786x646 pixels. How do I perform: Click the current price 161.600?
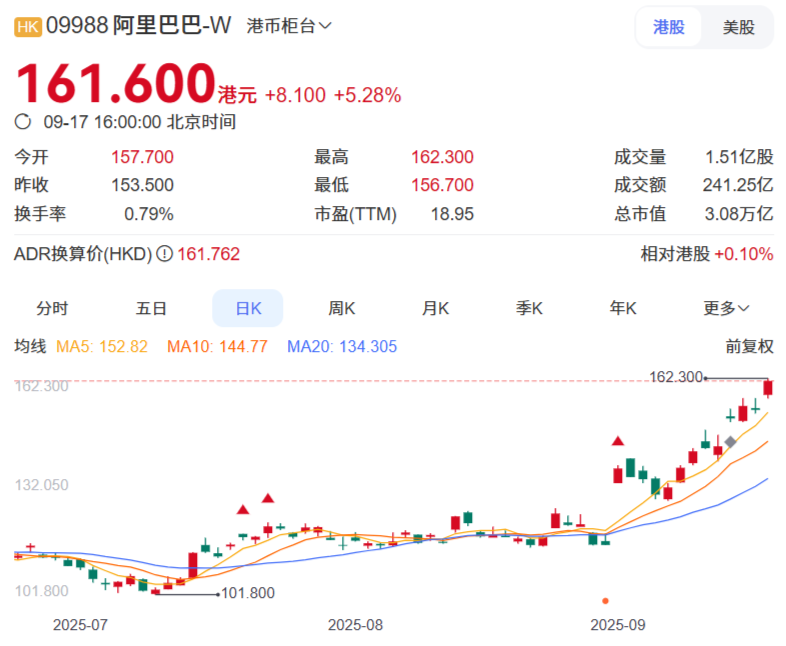(116, 83)
